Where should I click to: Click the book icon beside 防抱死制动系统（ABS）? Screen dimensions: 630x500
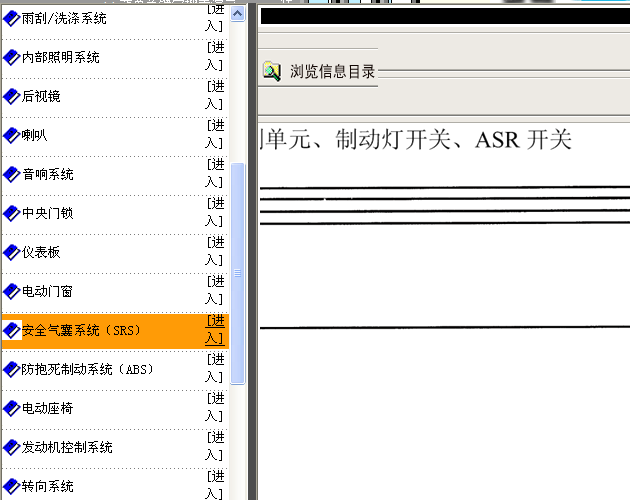[11, 369]
